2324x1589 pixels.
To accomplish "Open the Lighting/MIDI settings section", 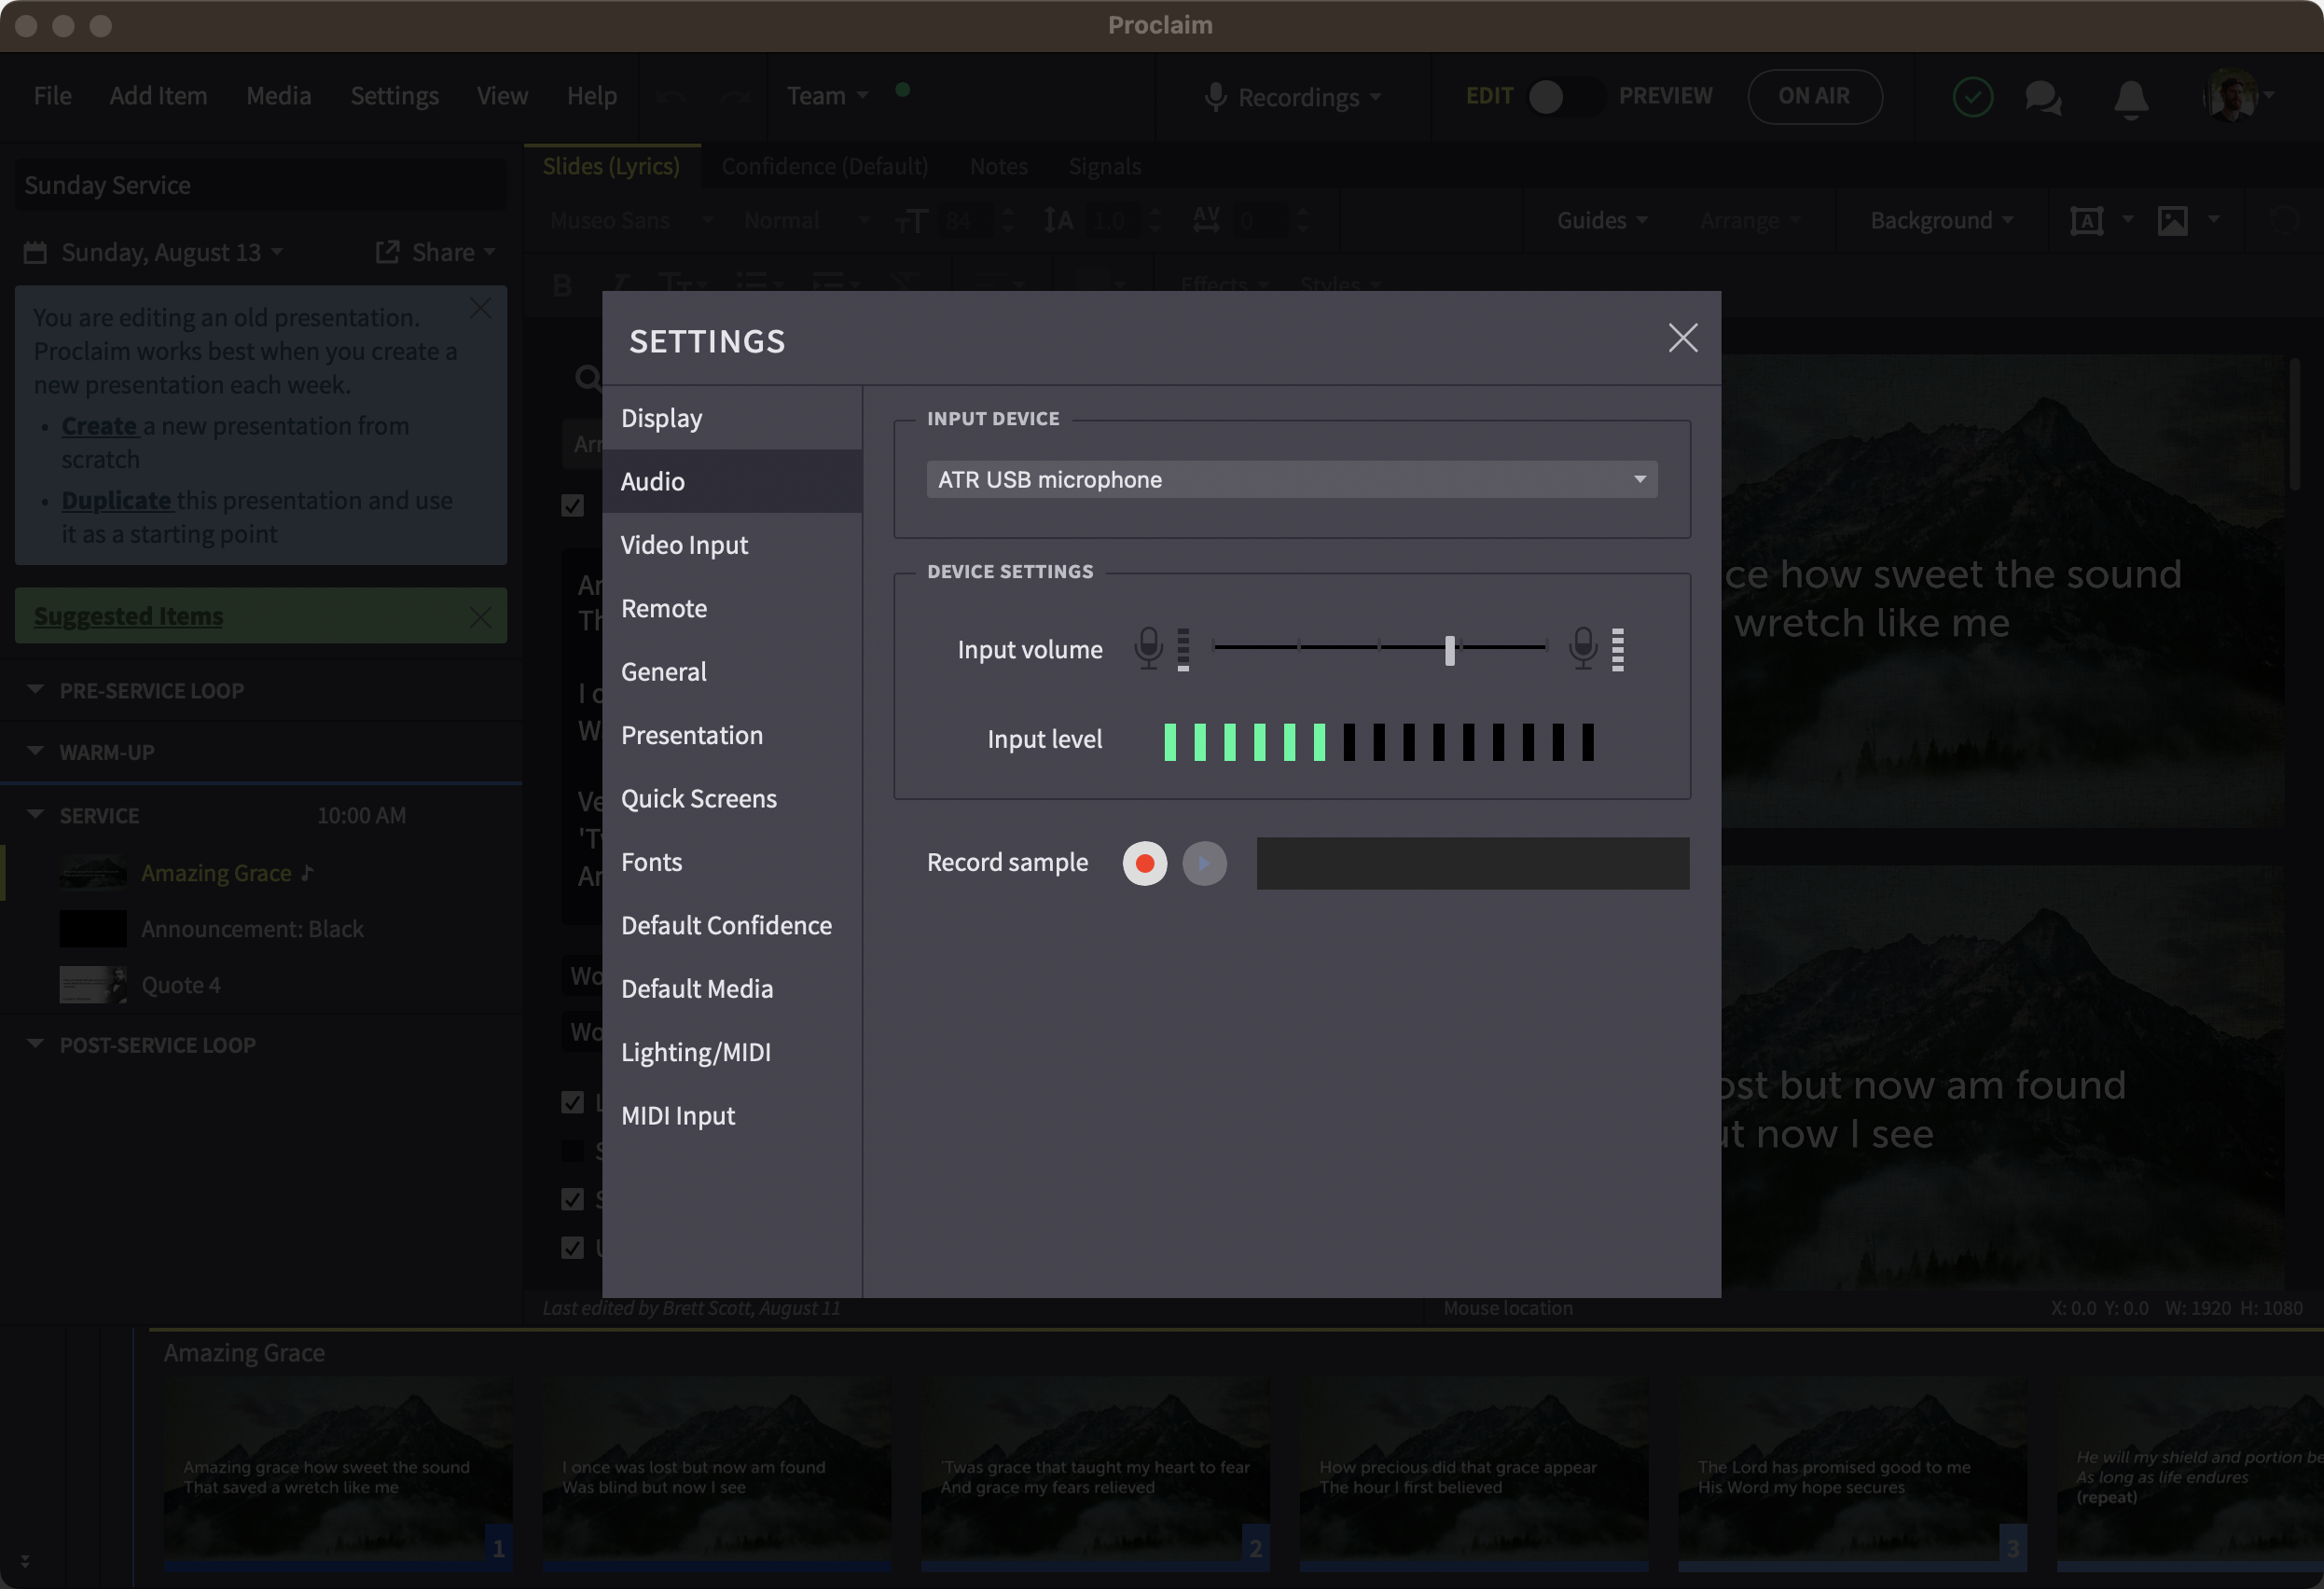I will click(695, 1052).
